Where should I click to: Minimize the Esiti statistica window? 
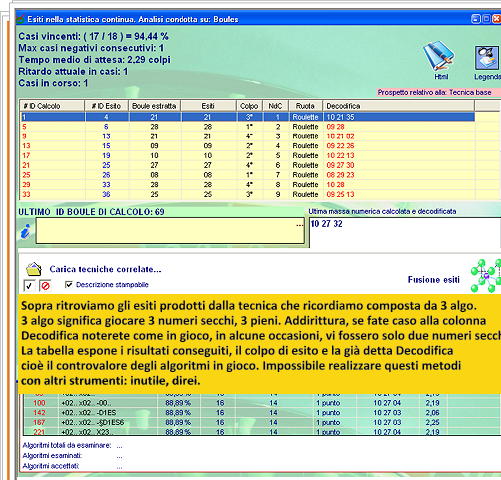coord(476,19)
